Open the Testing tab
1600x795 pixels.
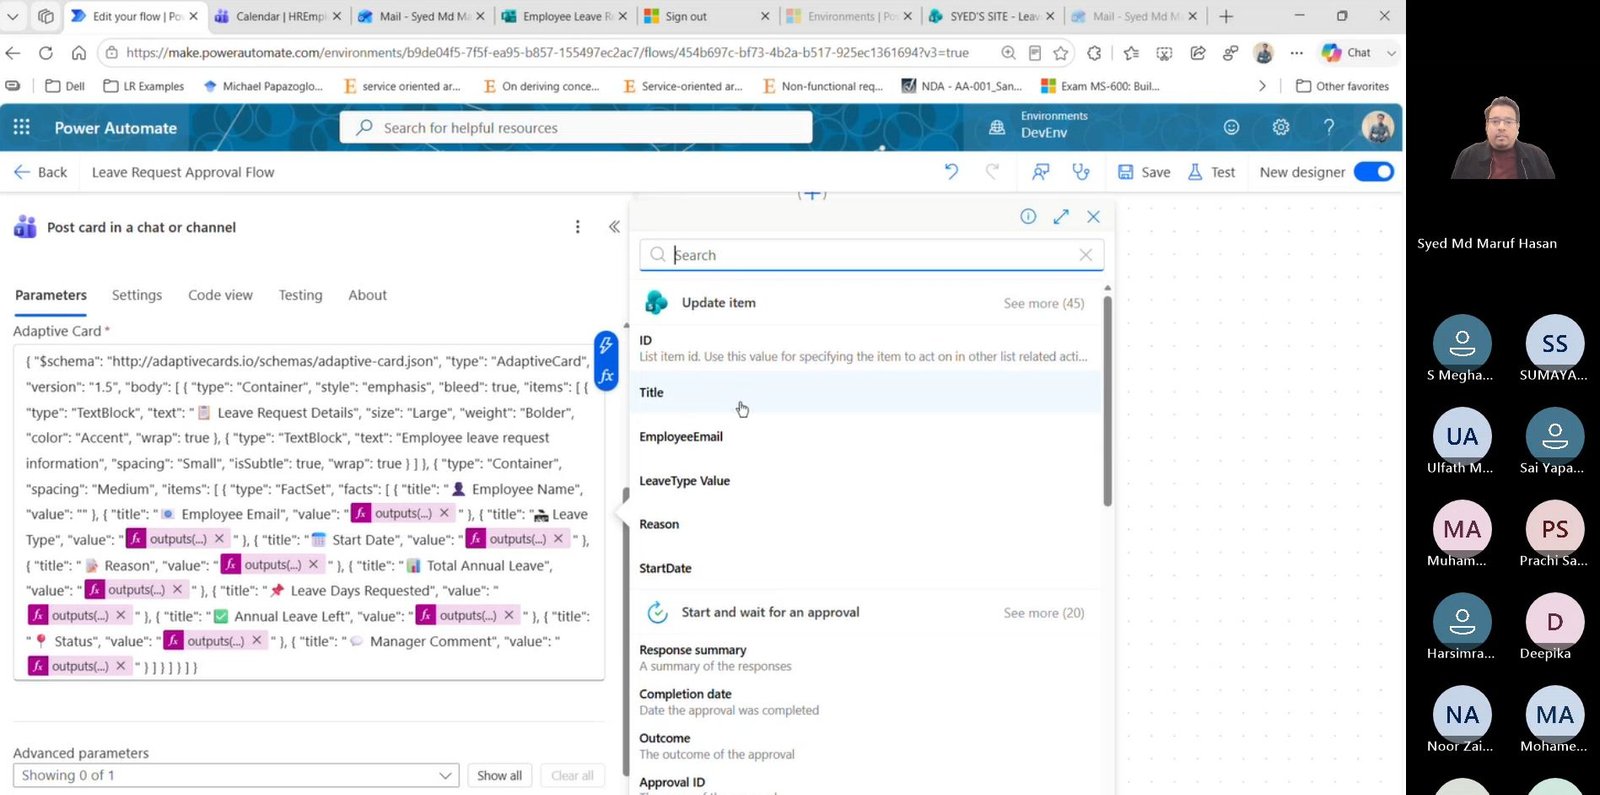[300, 295]
